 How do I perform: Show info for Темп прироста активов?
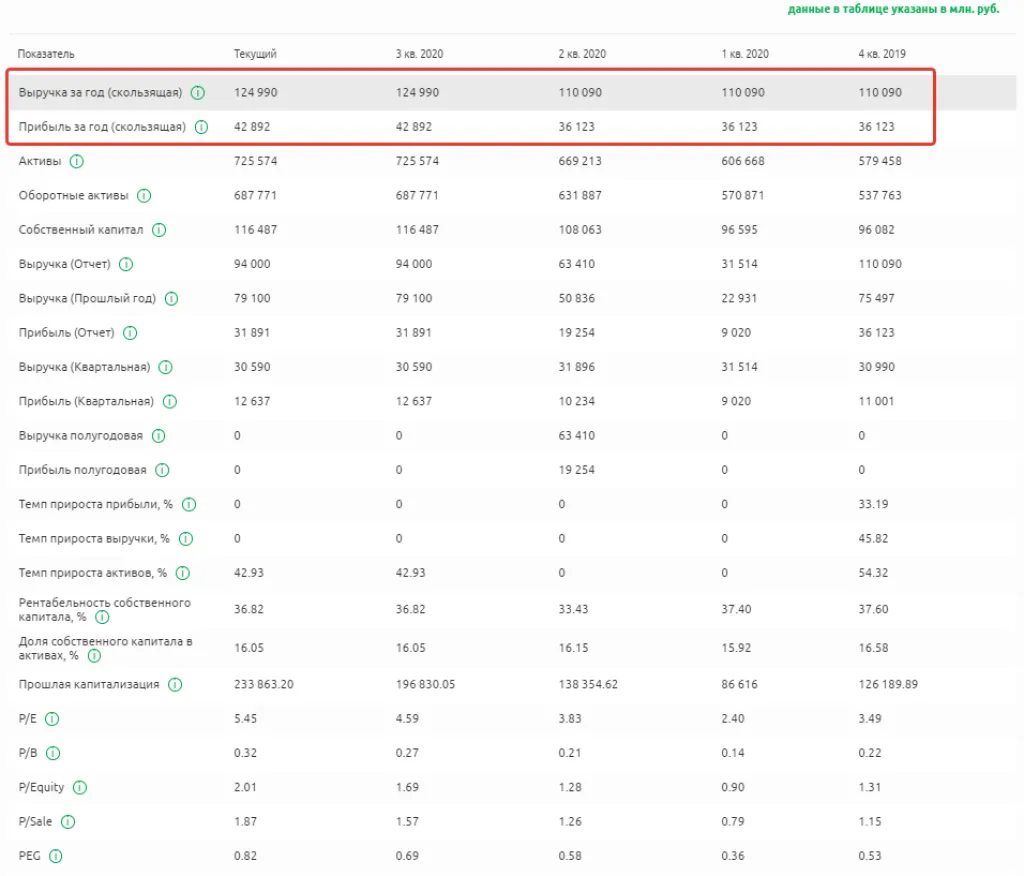pyautogui.click(x=183, y=573)
